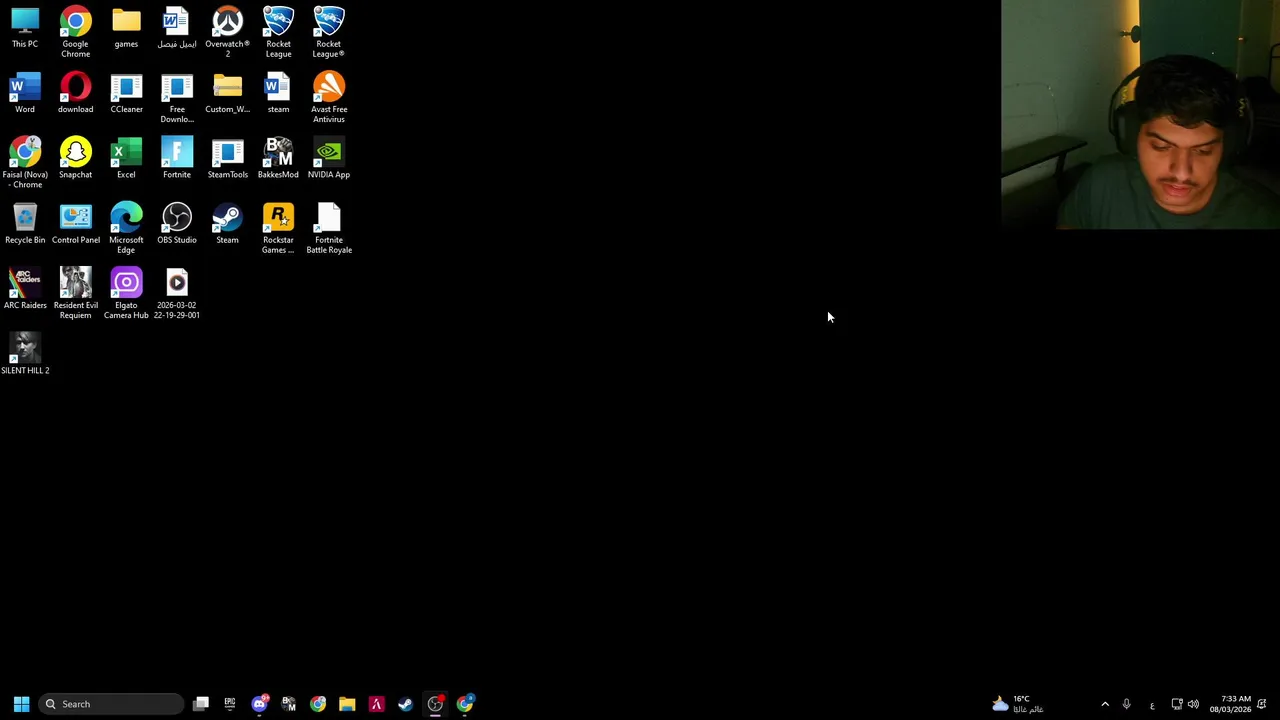Viewport: 1280px width, 720px height.
Task: Open Avast Free Antivirus shortcut
Action: tap(328, 98)
